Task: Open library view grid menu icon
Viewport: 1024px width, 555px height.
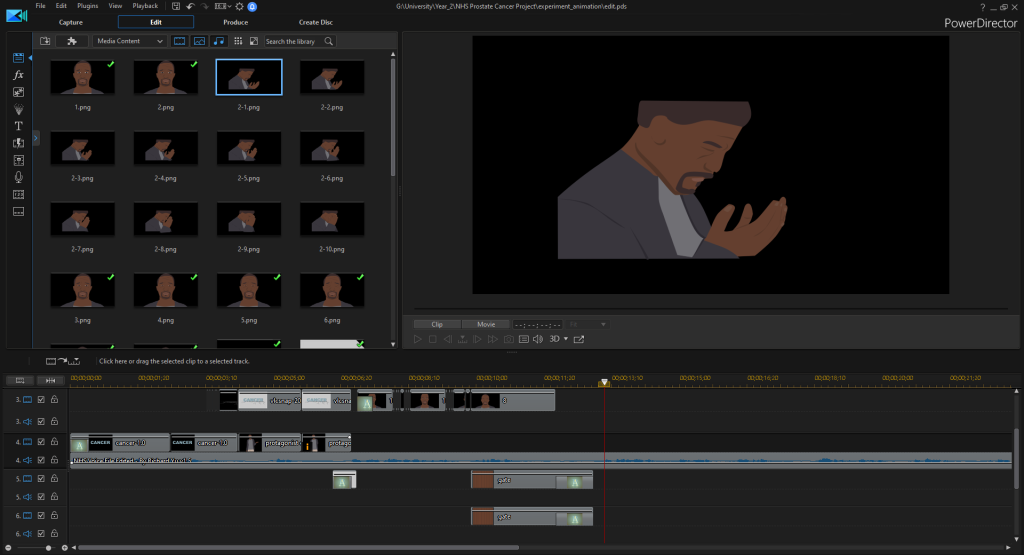Action: (x=238, y=41)
